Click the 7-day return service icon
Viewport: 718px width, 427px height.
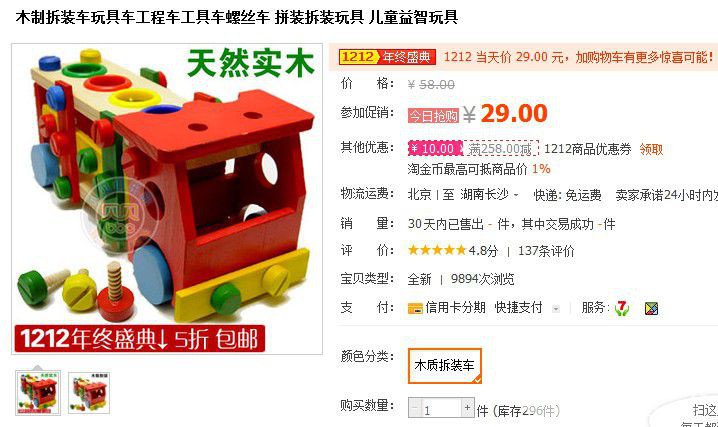pos(621,308)
